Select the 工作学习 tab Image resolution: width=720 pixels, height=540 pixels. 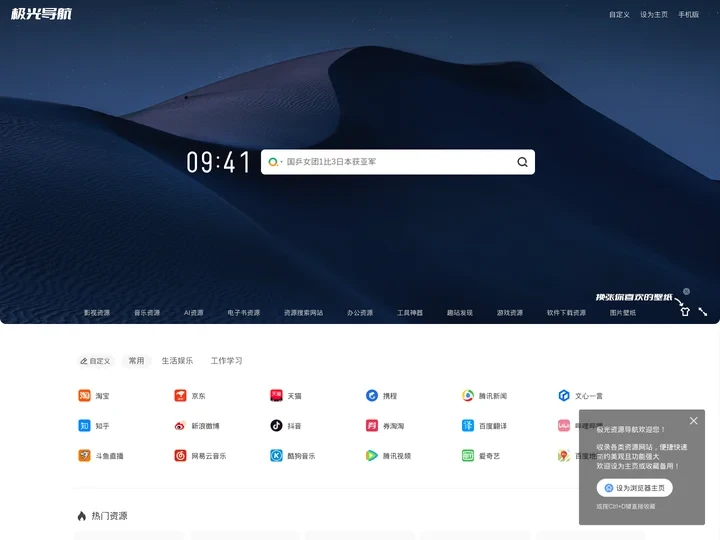pyautogui.click(x=226, y=361)
